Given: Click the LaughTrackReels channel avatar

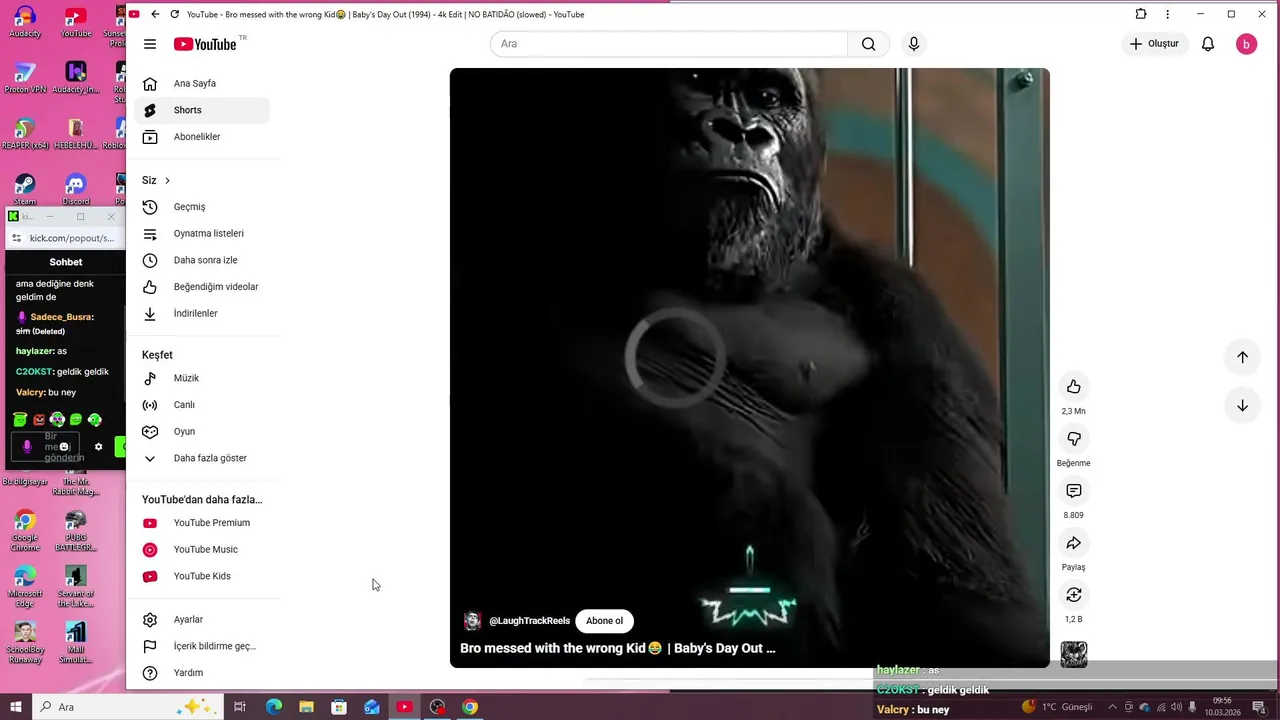Looking at the screenshot, I should click(472, 621).
